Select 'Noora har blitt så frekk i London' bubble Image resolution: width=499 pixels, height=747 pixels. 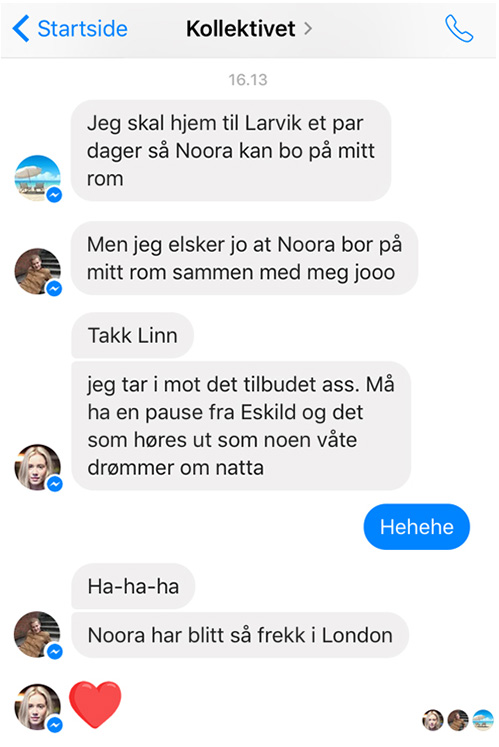[x=240, y=636]
